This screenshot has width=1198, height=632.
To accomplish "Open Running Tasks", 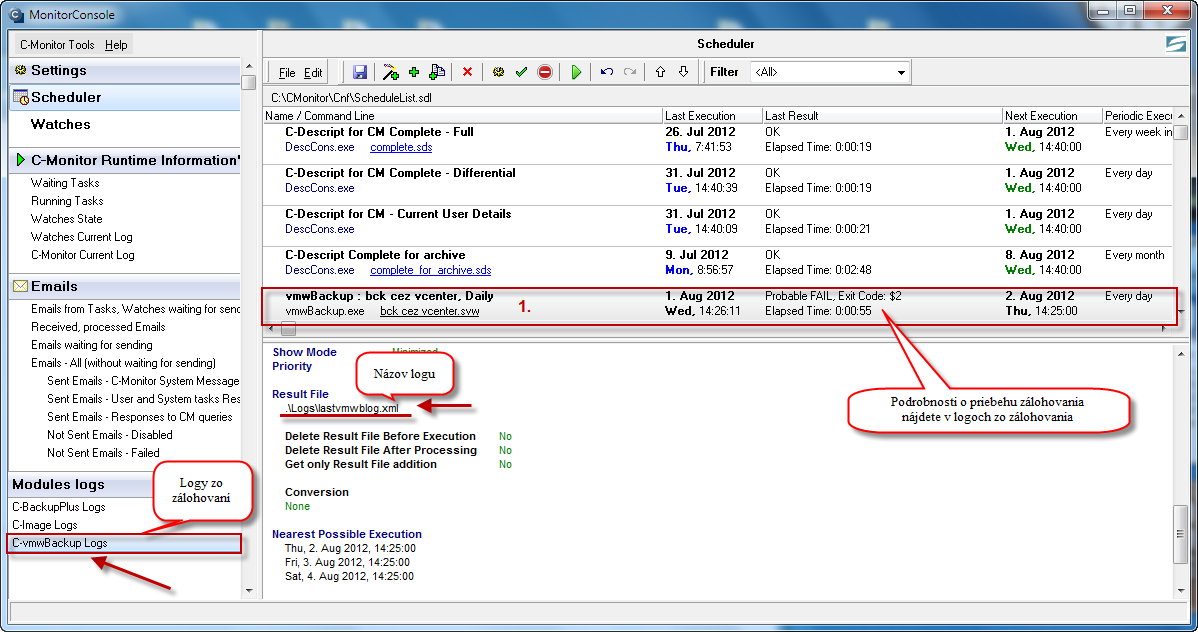I will (x=67, y=201).
